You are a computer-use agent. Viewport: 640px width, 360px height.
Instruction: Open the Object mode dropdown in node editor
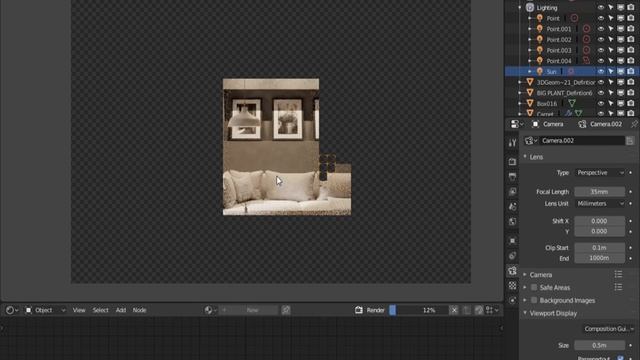pyautogui.click(x=45, y=310)
